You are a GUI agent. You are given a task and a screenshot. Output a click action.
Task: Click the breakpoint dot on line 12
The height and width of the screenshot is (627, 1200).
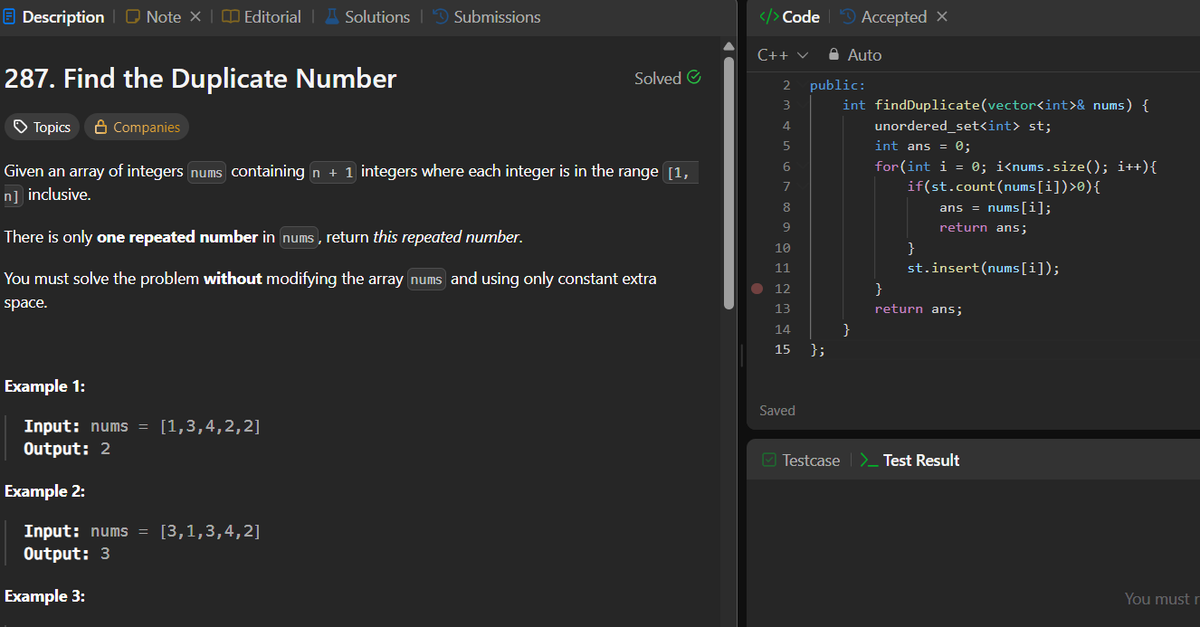tap(758, 289)
